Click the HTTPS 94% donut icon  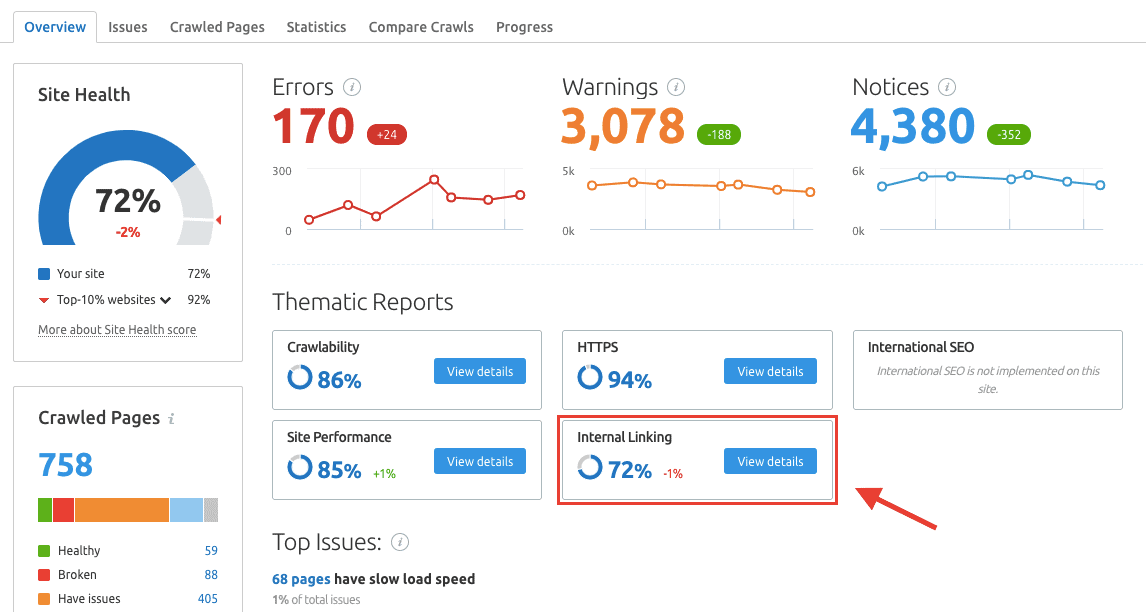pyautogui.click(x=590, y=378)
